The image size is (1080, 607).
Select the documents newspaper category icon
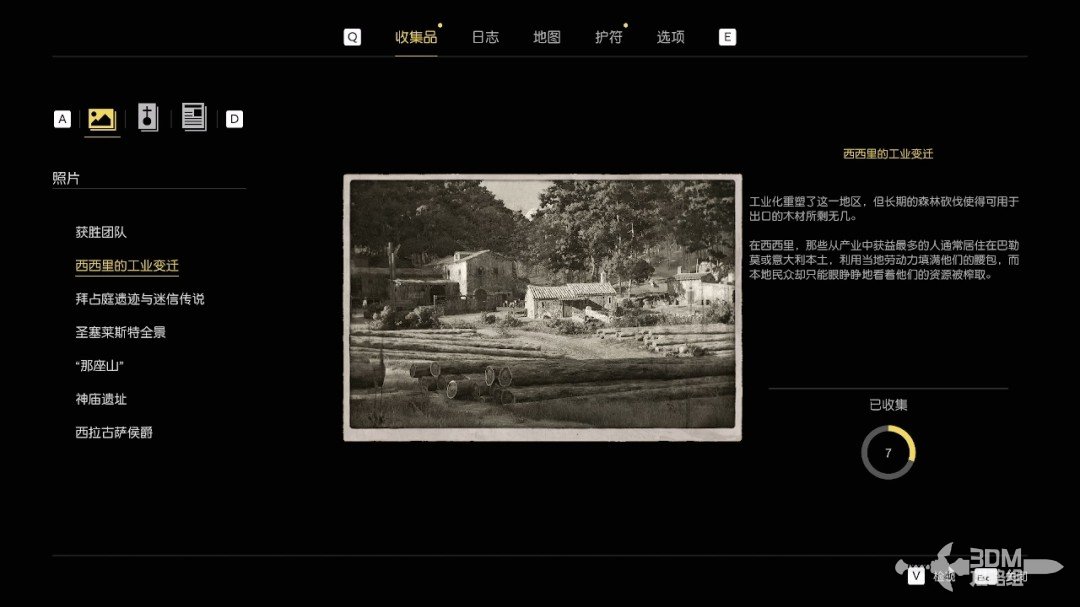pyautogui.click(x=194, y=117)
